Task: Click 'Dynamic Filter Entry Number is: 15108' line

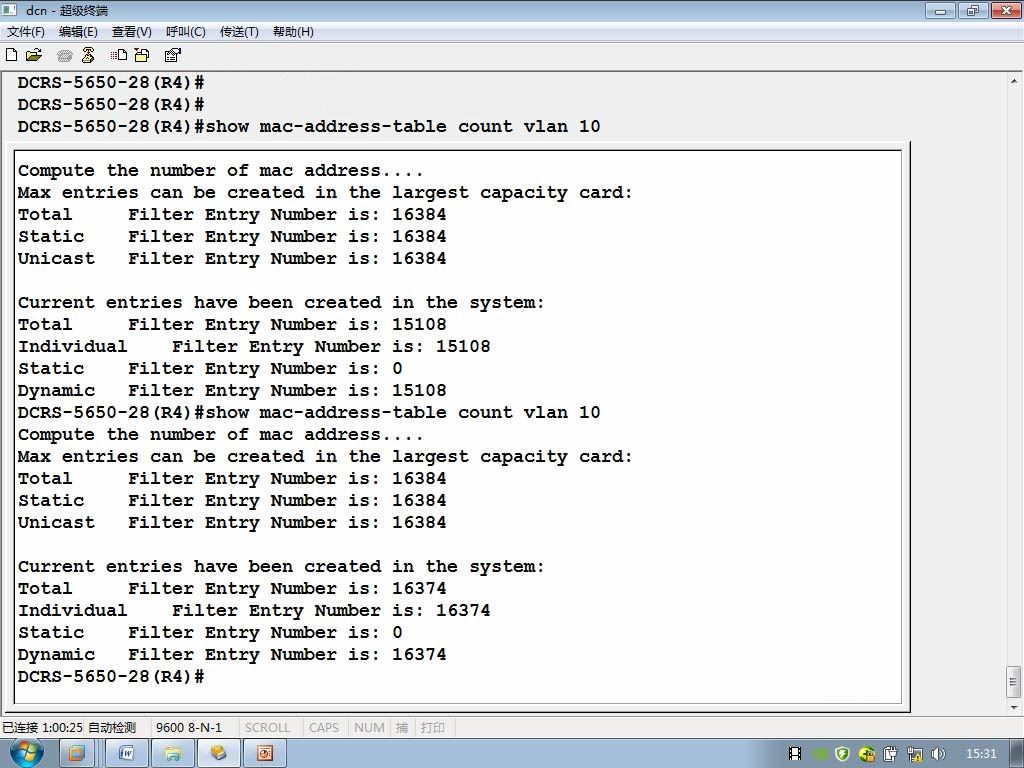Action: pyautogui.click(x=232, y=391)
